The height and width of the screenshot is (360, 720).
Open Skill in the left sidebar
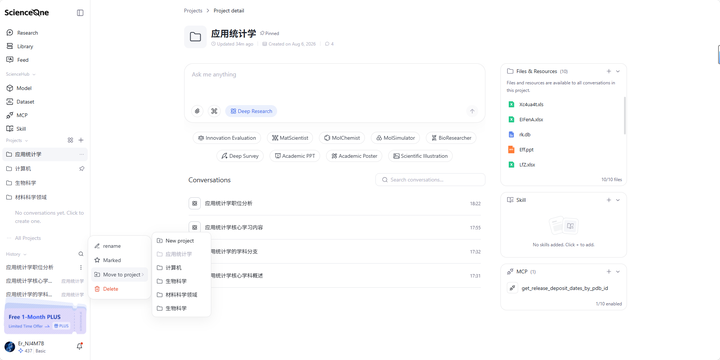point(21,129)
